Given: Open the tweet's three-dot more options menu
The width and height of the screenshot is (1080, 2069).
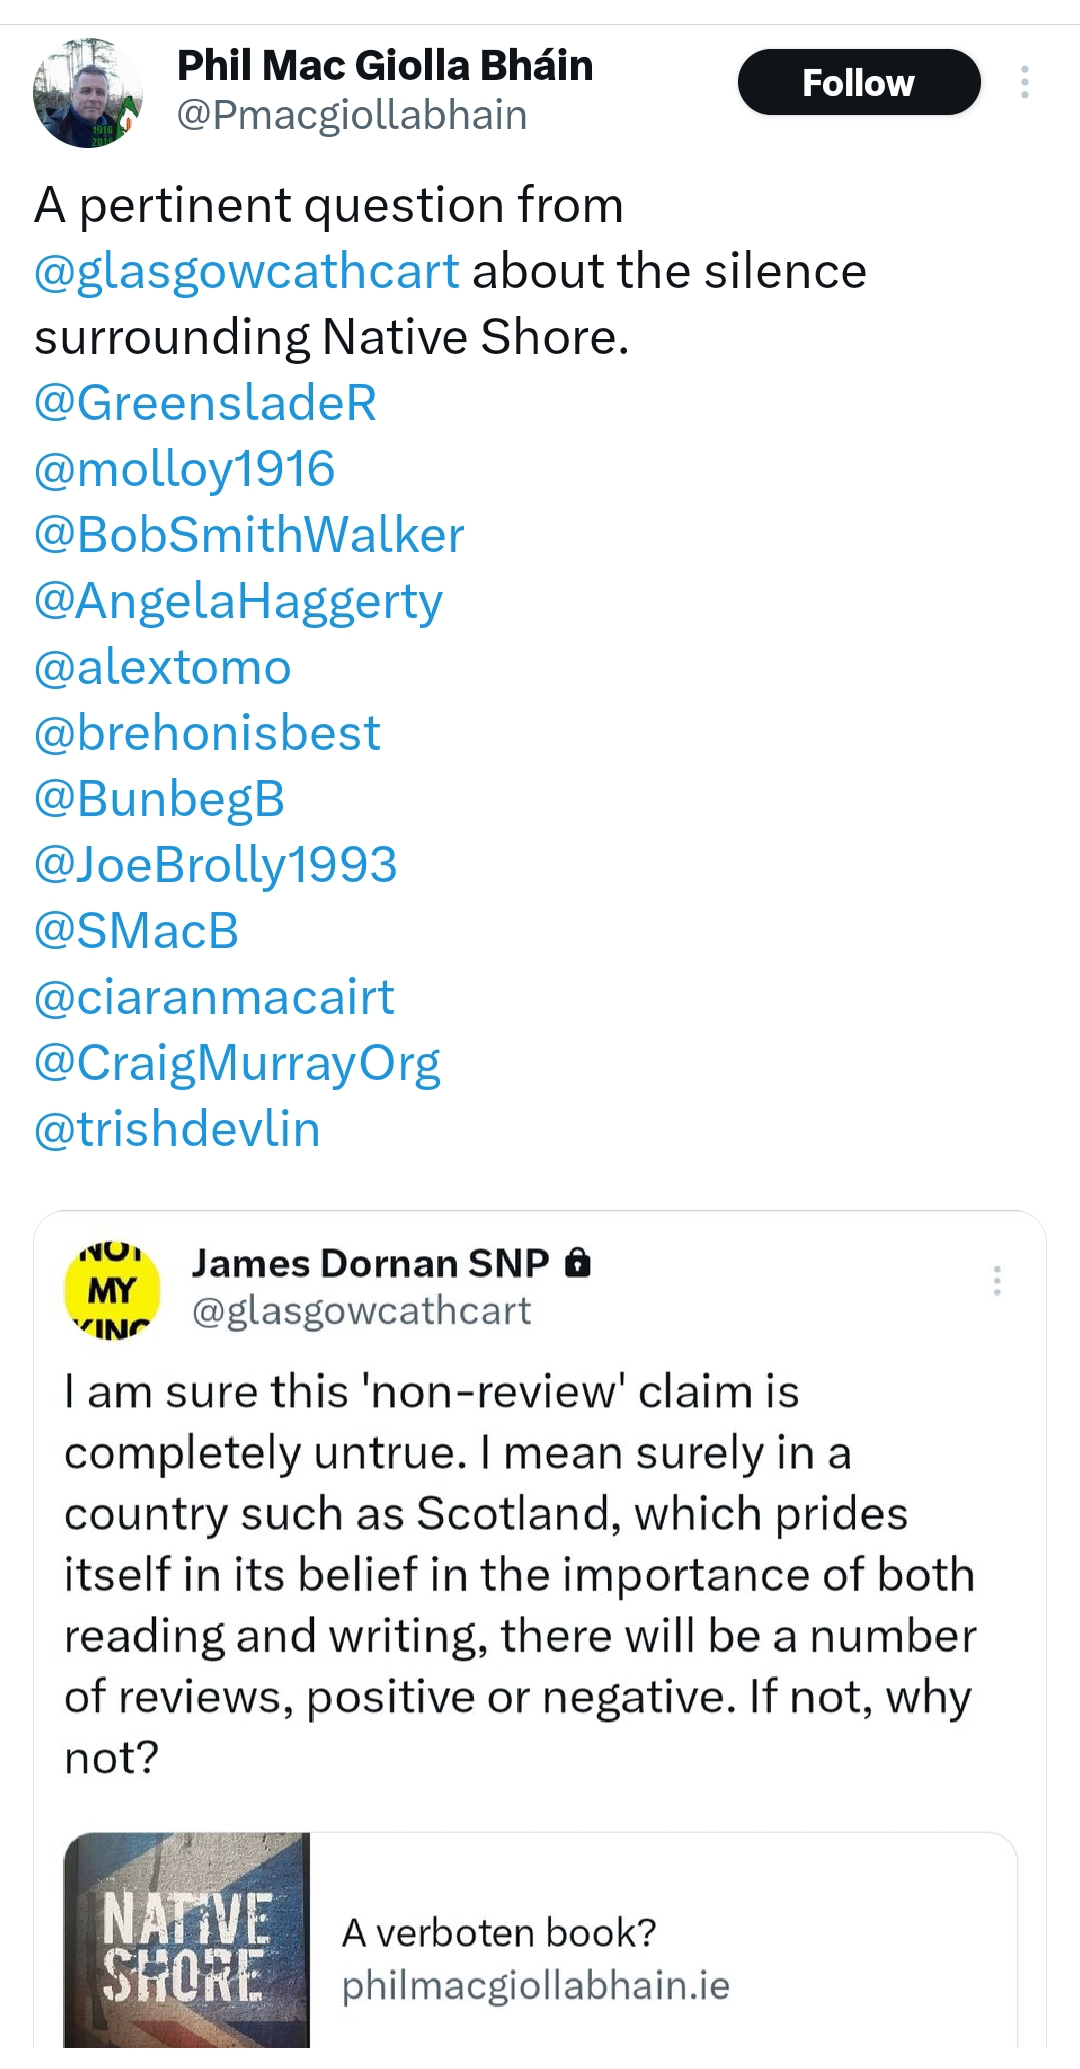Looking at the screenshot, I should (x=1024, y=82).
